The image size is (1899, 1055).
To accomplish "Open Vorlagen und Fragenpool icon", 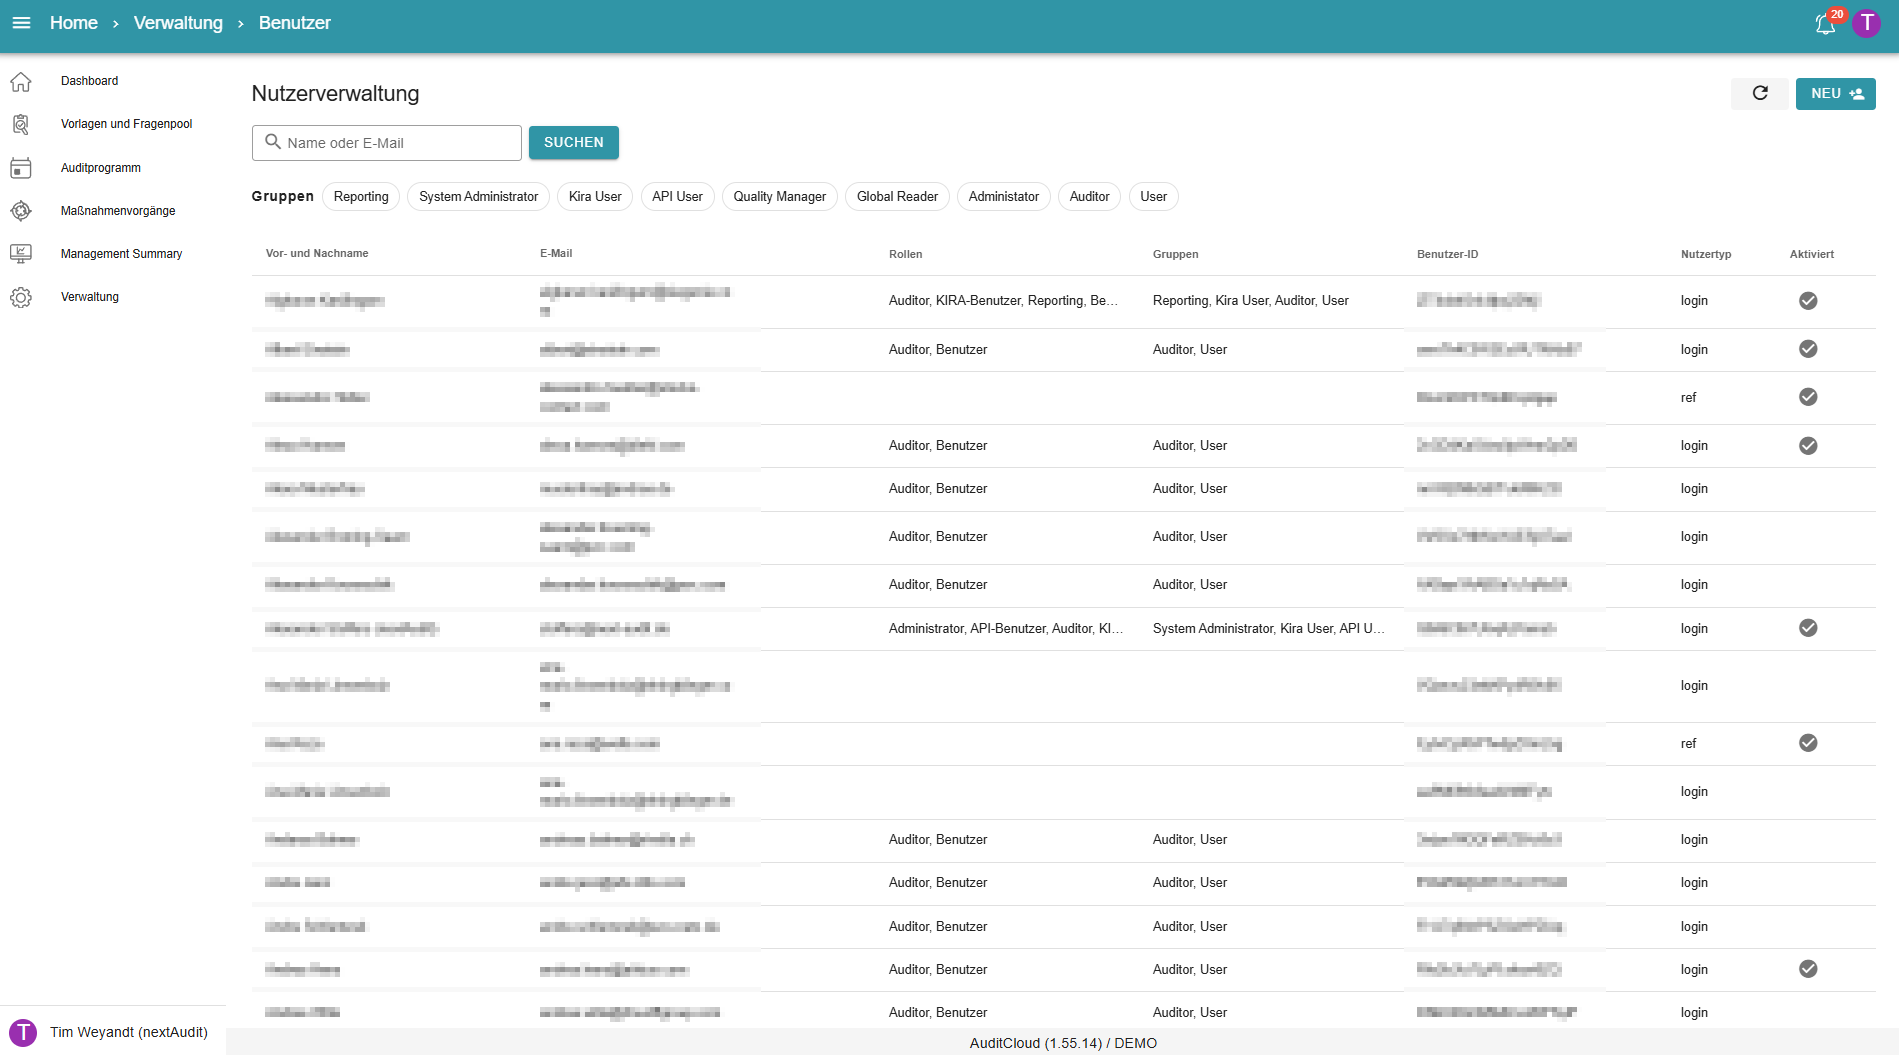I will coord(21,124).
